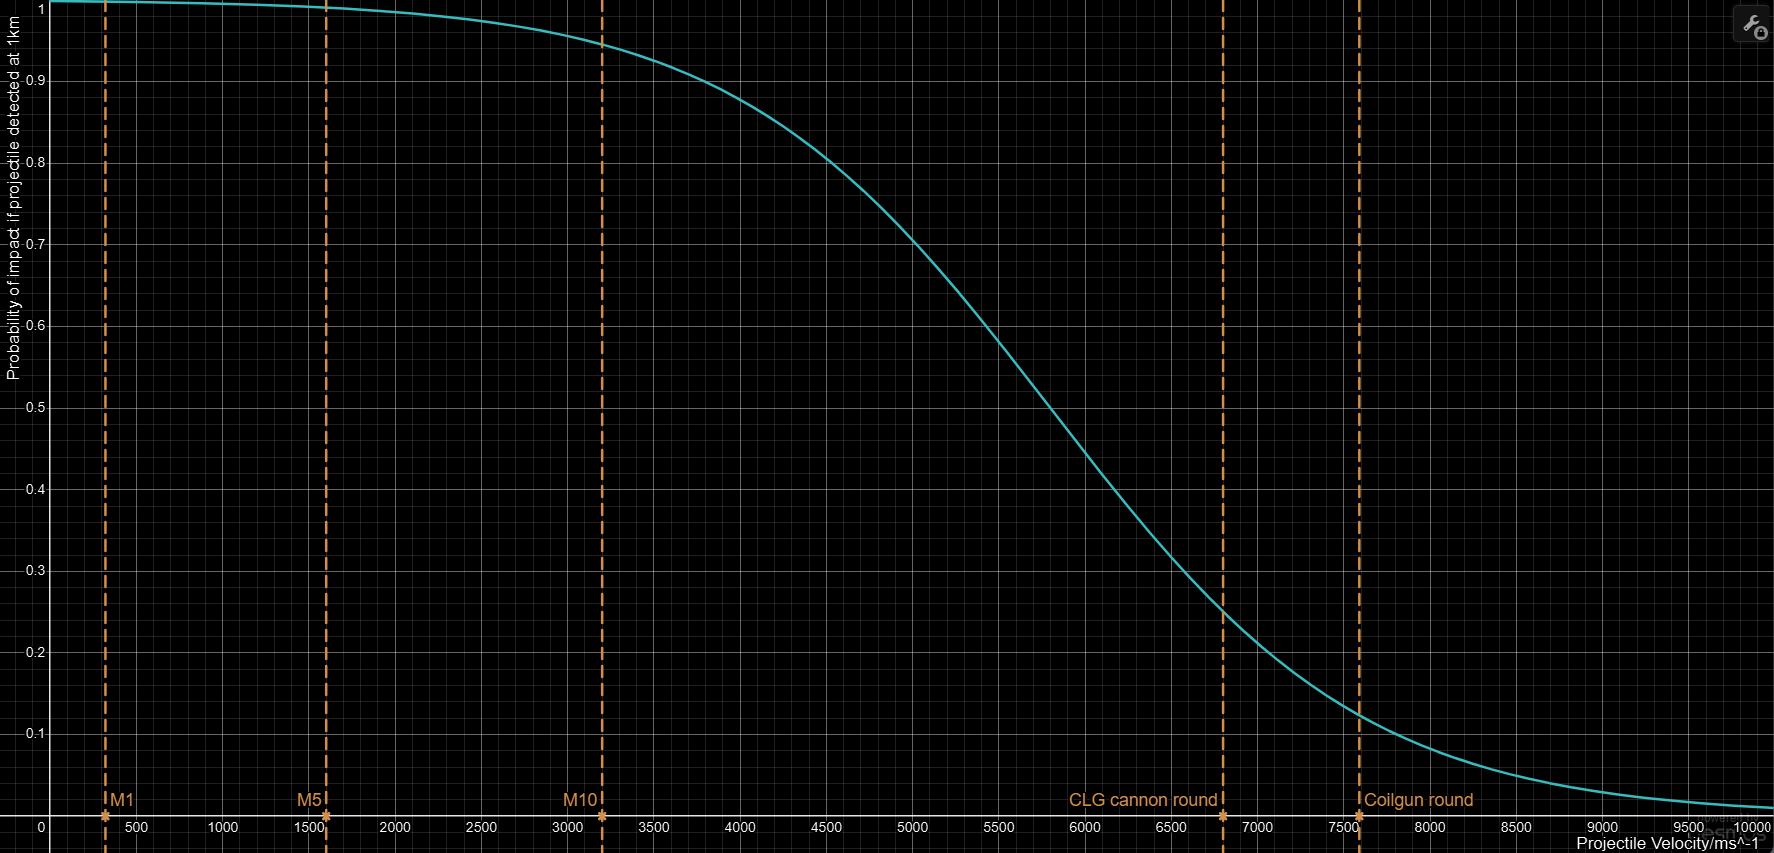Click the x-axis tick label 2000

395,827
